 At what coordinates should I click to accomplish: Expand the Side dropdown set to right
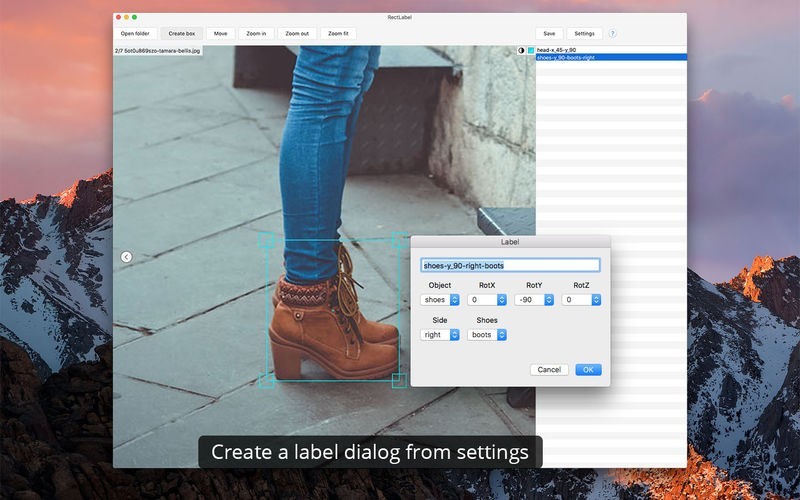440,335
